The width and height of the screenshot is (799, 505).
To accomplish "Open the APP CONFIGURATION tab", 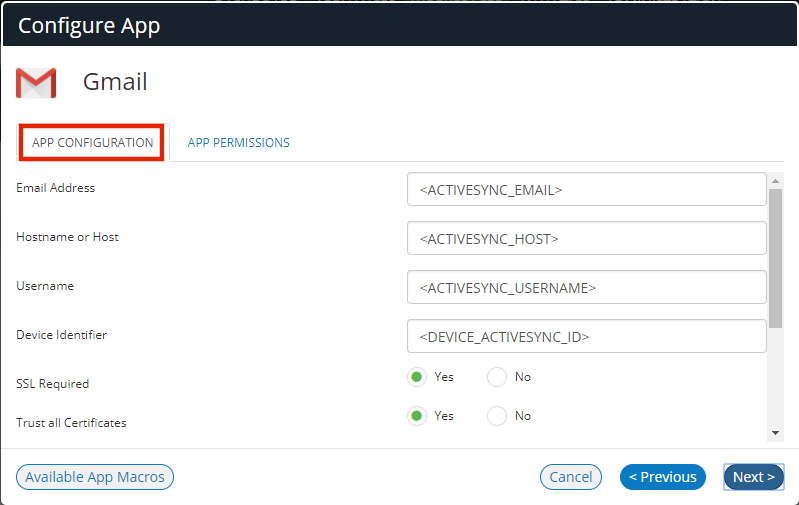I will 92,143.
